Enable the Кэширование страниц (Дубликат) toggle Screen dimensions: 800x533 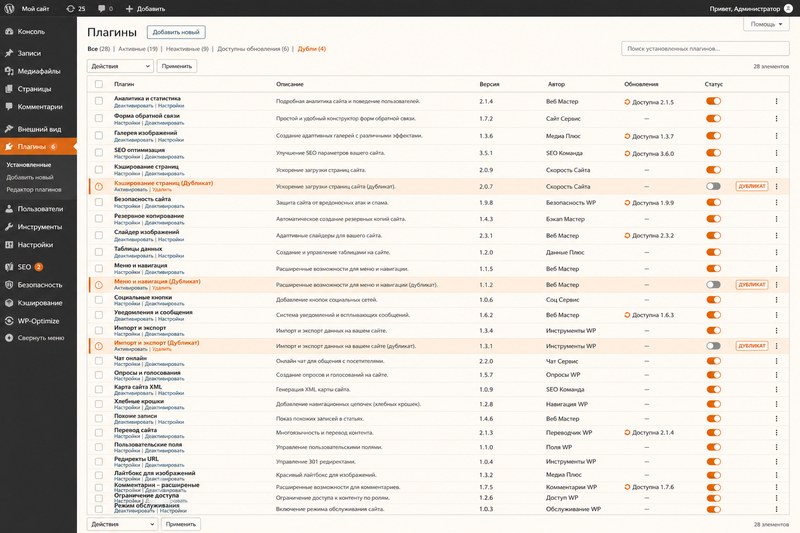(713, 186)
